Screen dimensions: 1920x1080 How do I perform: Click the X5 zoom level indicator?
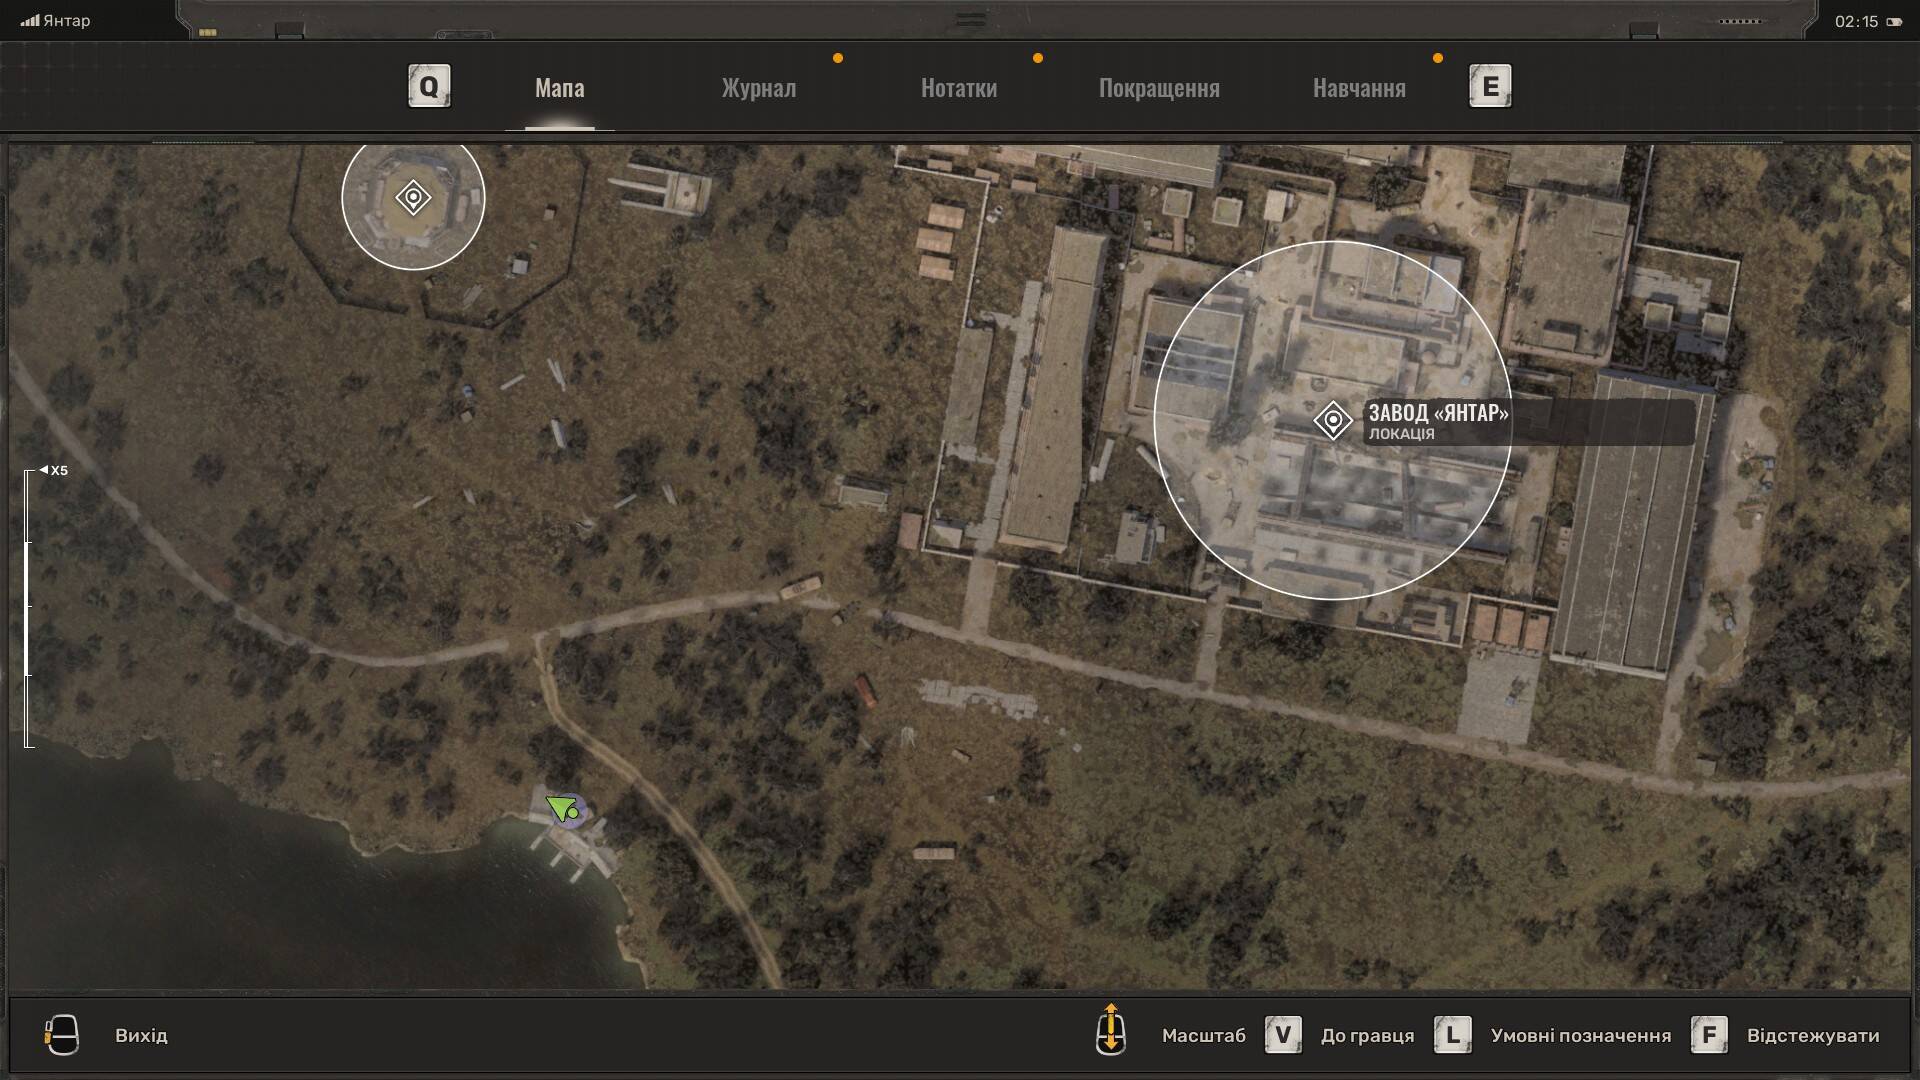pyautogui.click(x=55, y=470)
